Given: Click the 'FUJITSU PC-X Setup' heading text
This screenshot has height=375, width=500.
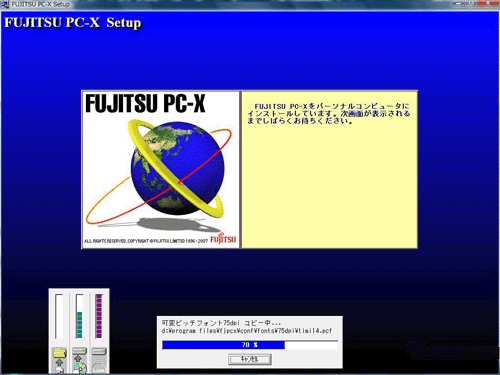Looking at the screenshot, I should [73, 23].
